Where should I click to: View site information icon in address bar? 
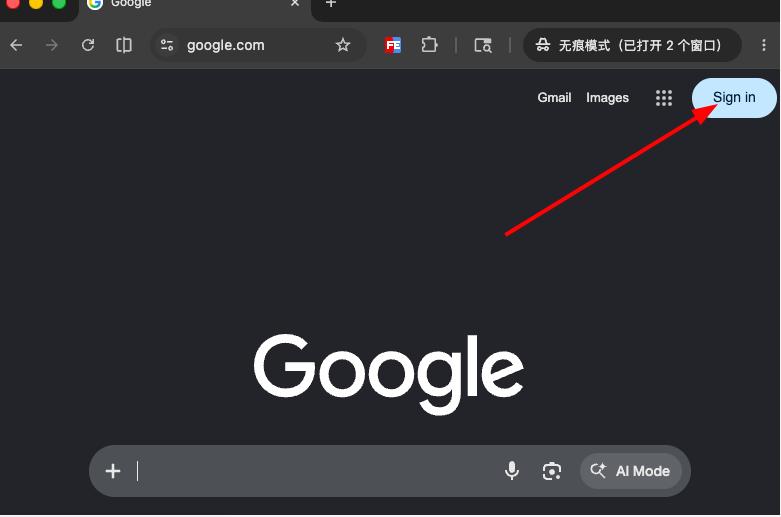[167, 45]
